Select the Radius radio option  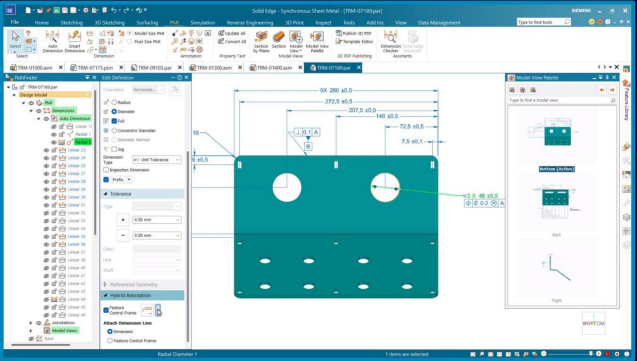114,103
